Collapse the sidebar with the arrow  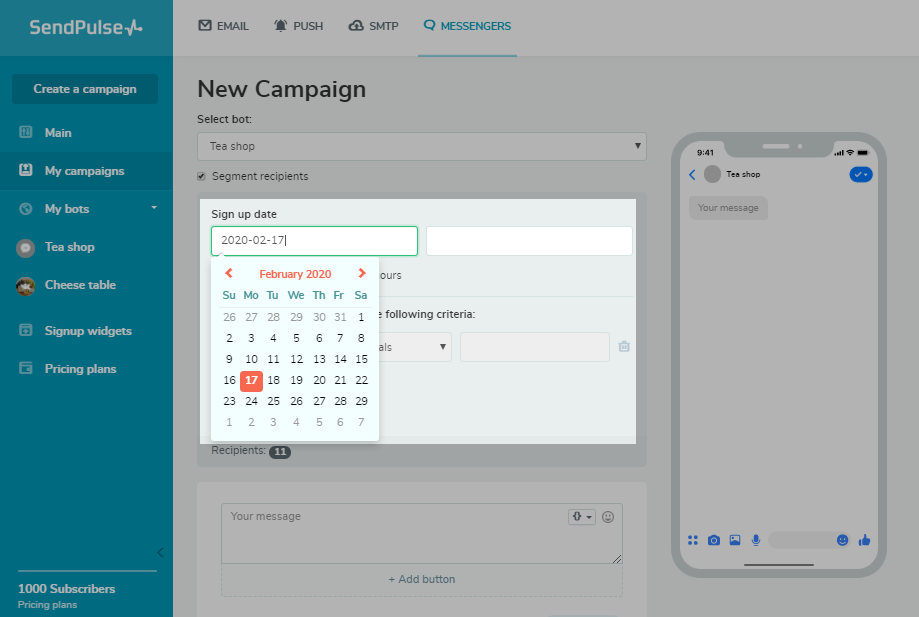tap(160, 552)
